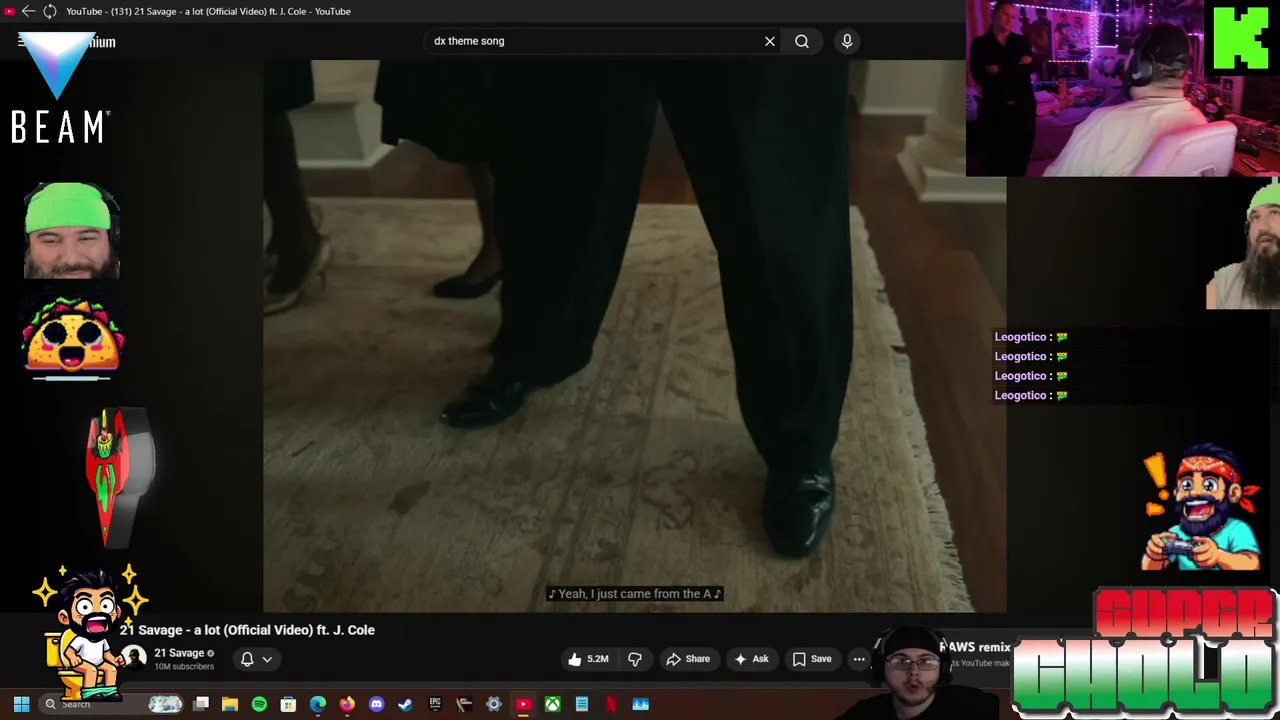
Task: Click the video player frame to pause
Action: pyautogui.click(x=634, y=335)
